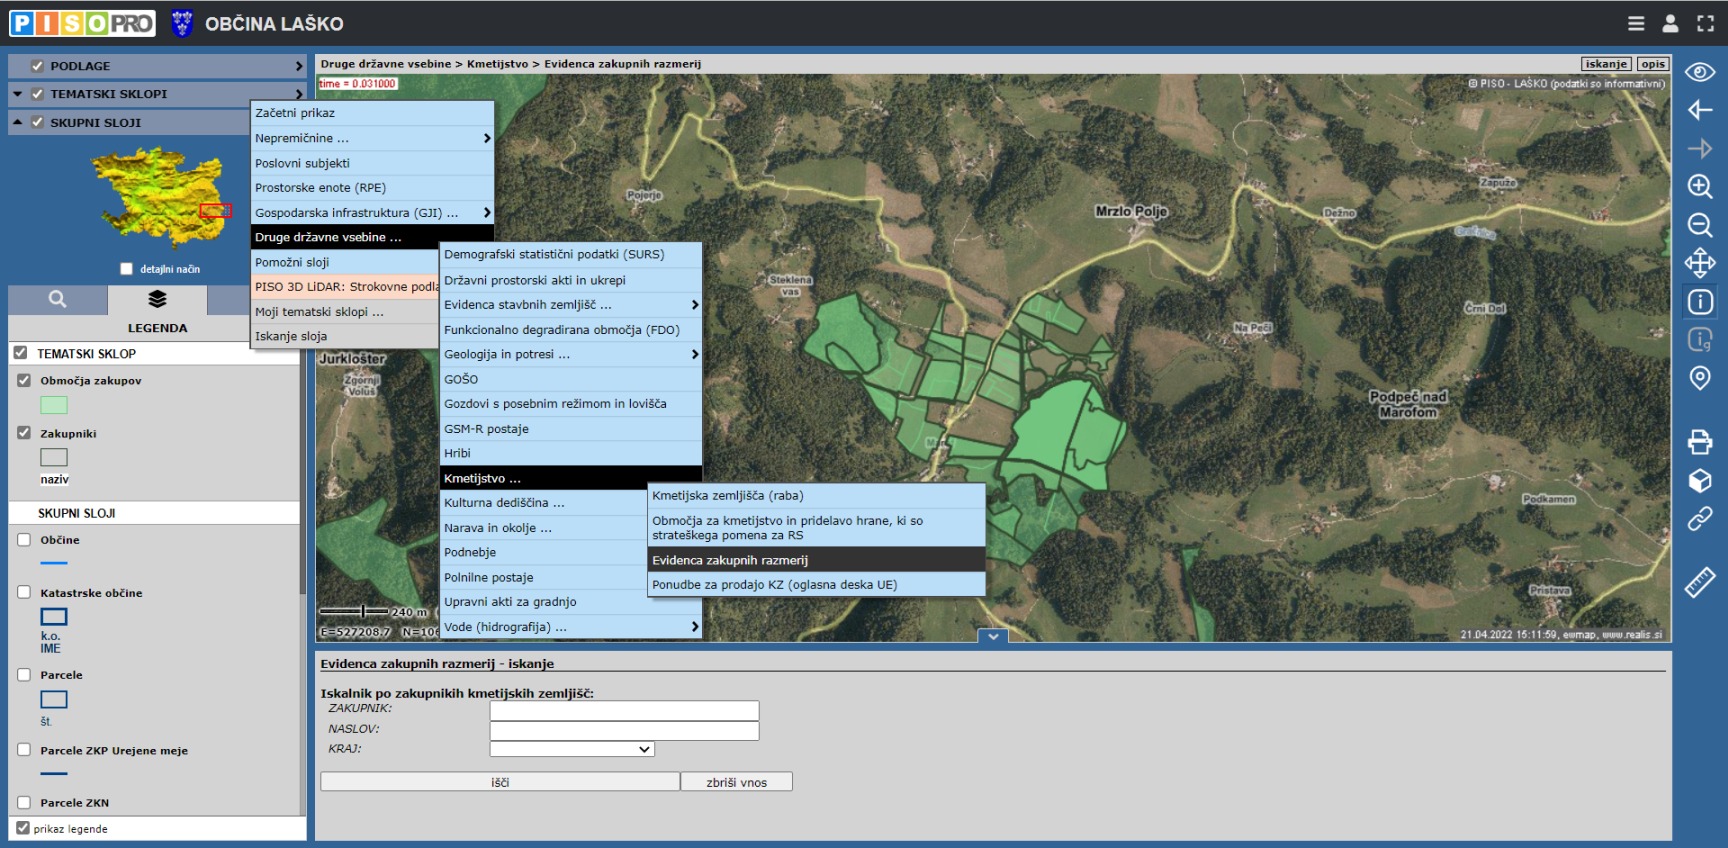Click the zoom in magnifier icon
Image resolution: width=1728 pixels, height=848 pixels.
click(1699, 186)
